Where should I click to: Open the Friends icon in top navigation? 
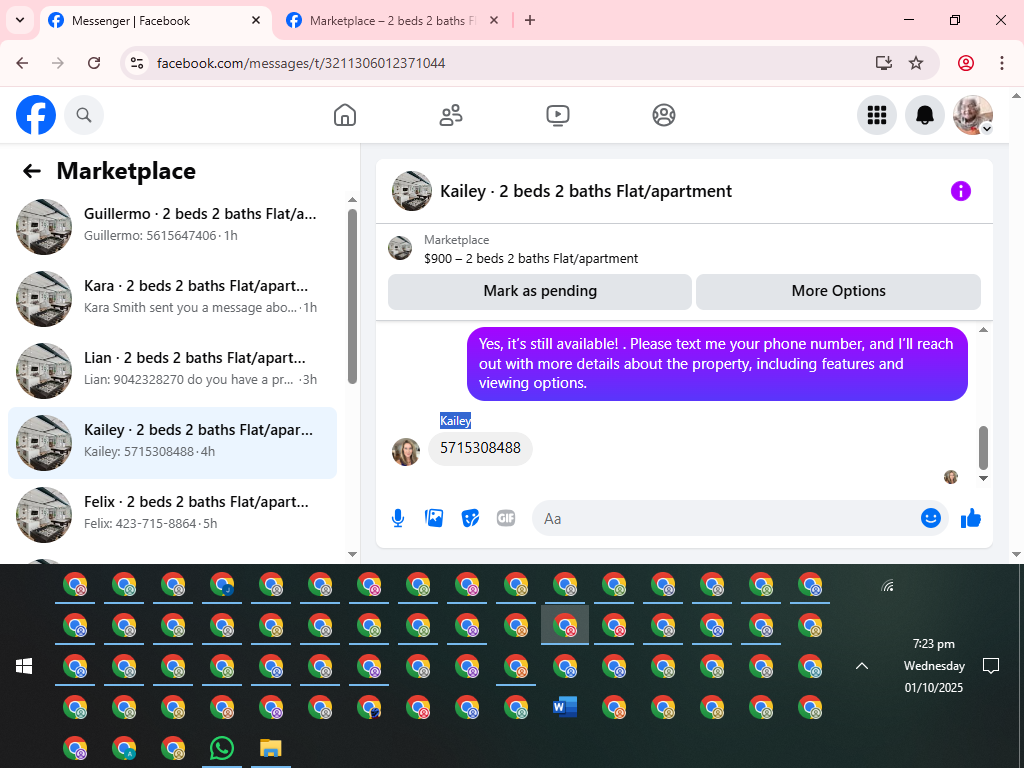pyautogui.click(x=451, y=115)
